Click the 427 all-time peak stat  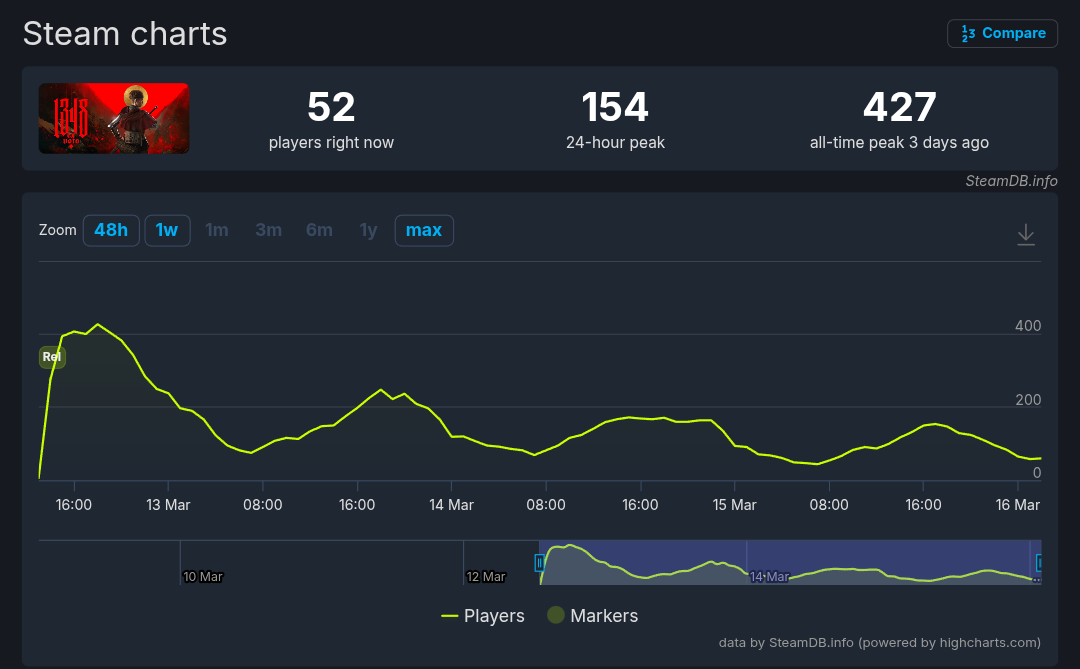899,107
